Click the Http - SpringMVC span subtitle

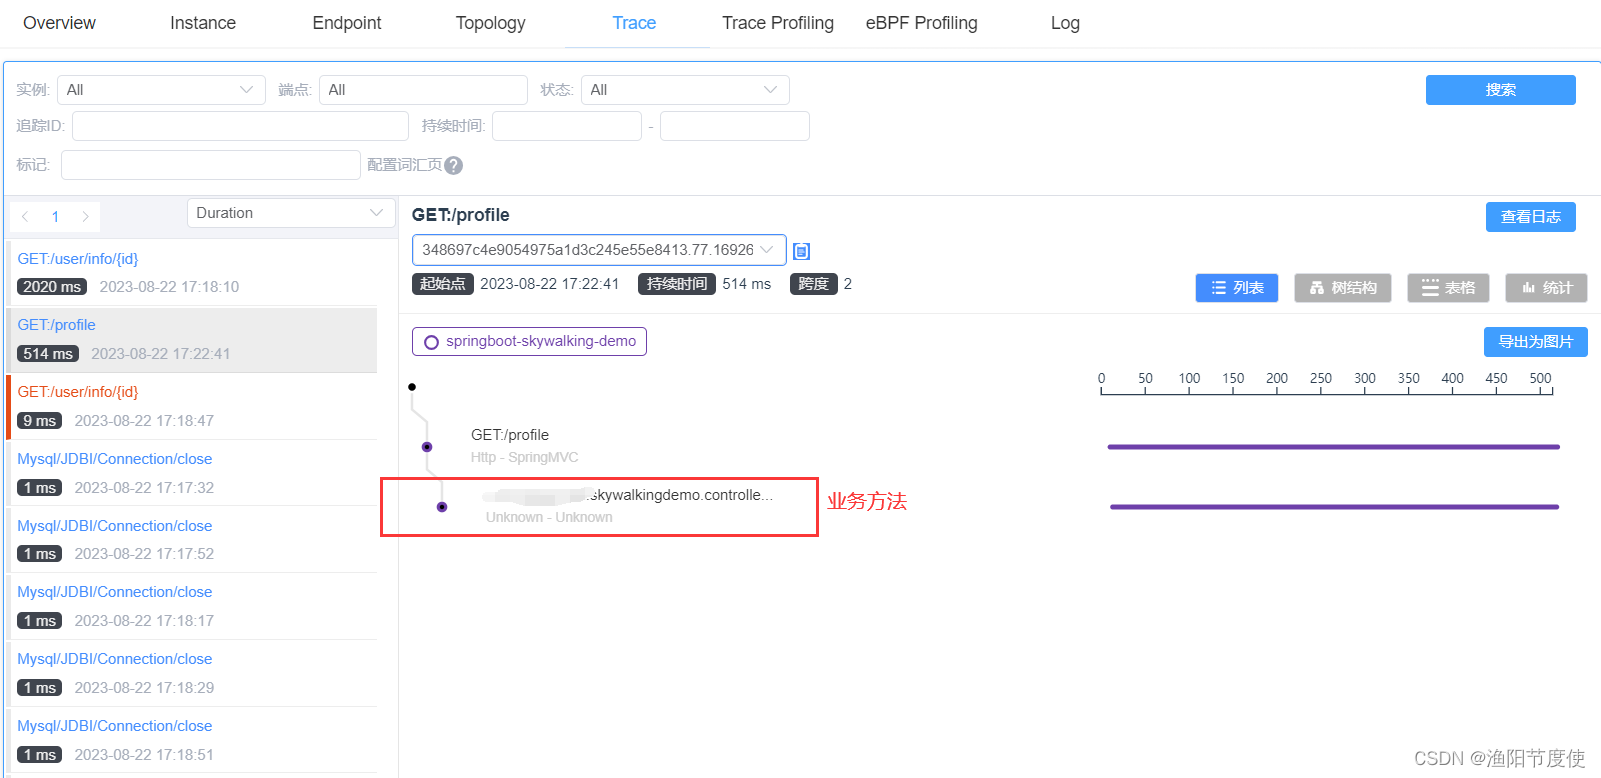(525, 458)
